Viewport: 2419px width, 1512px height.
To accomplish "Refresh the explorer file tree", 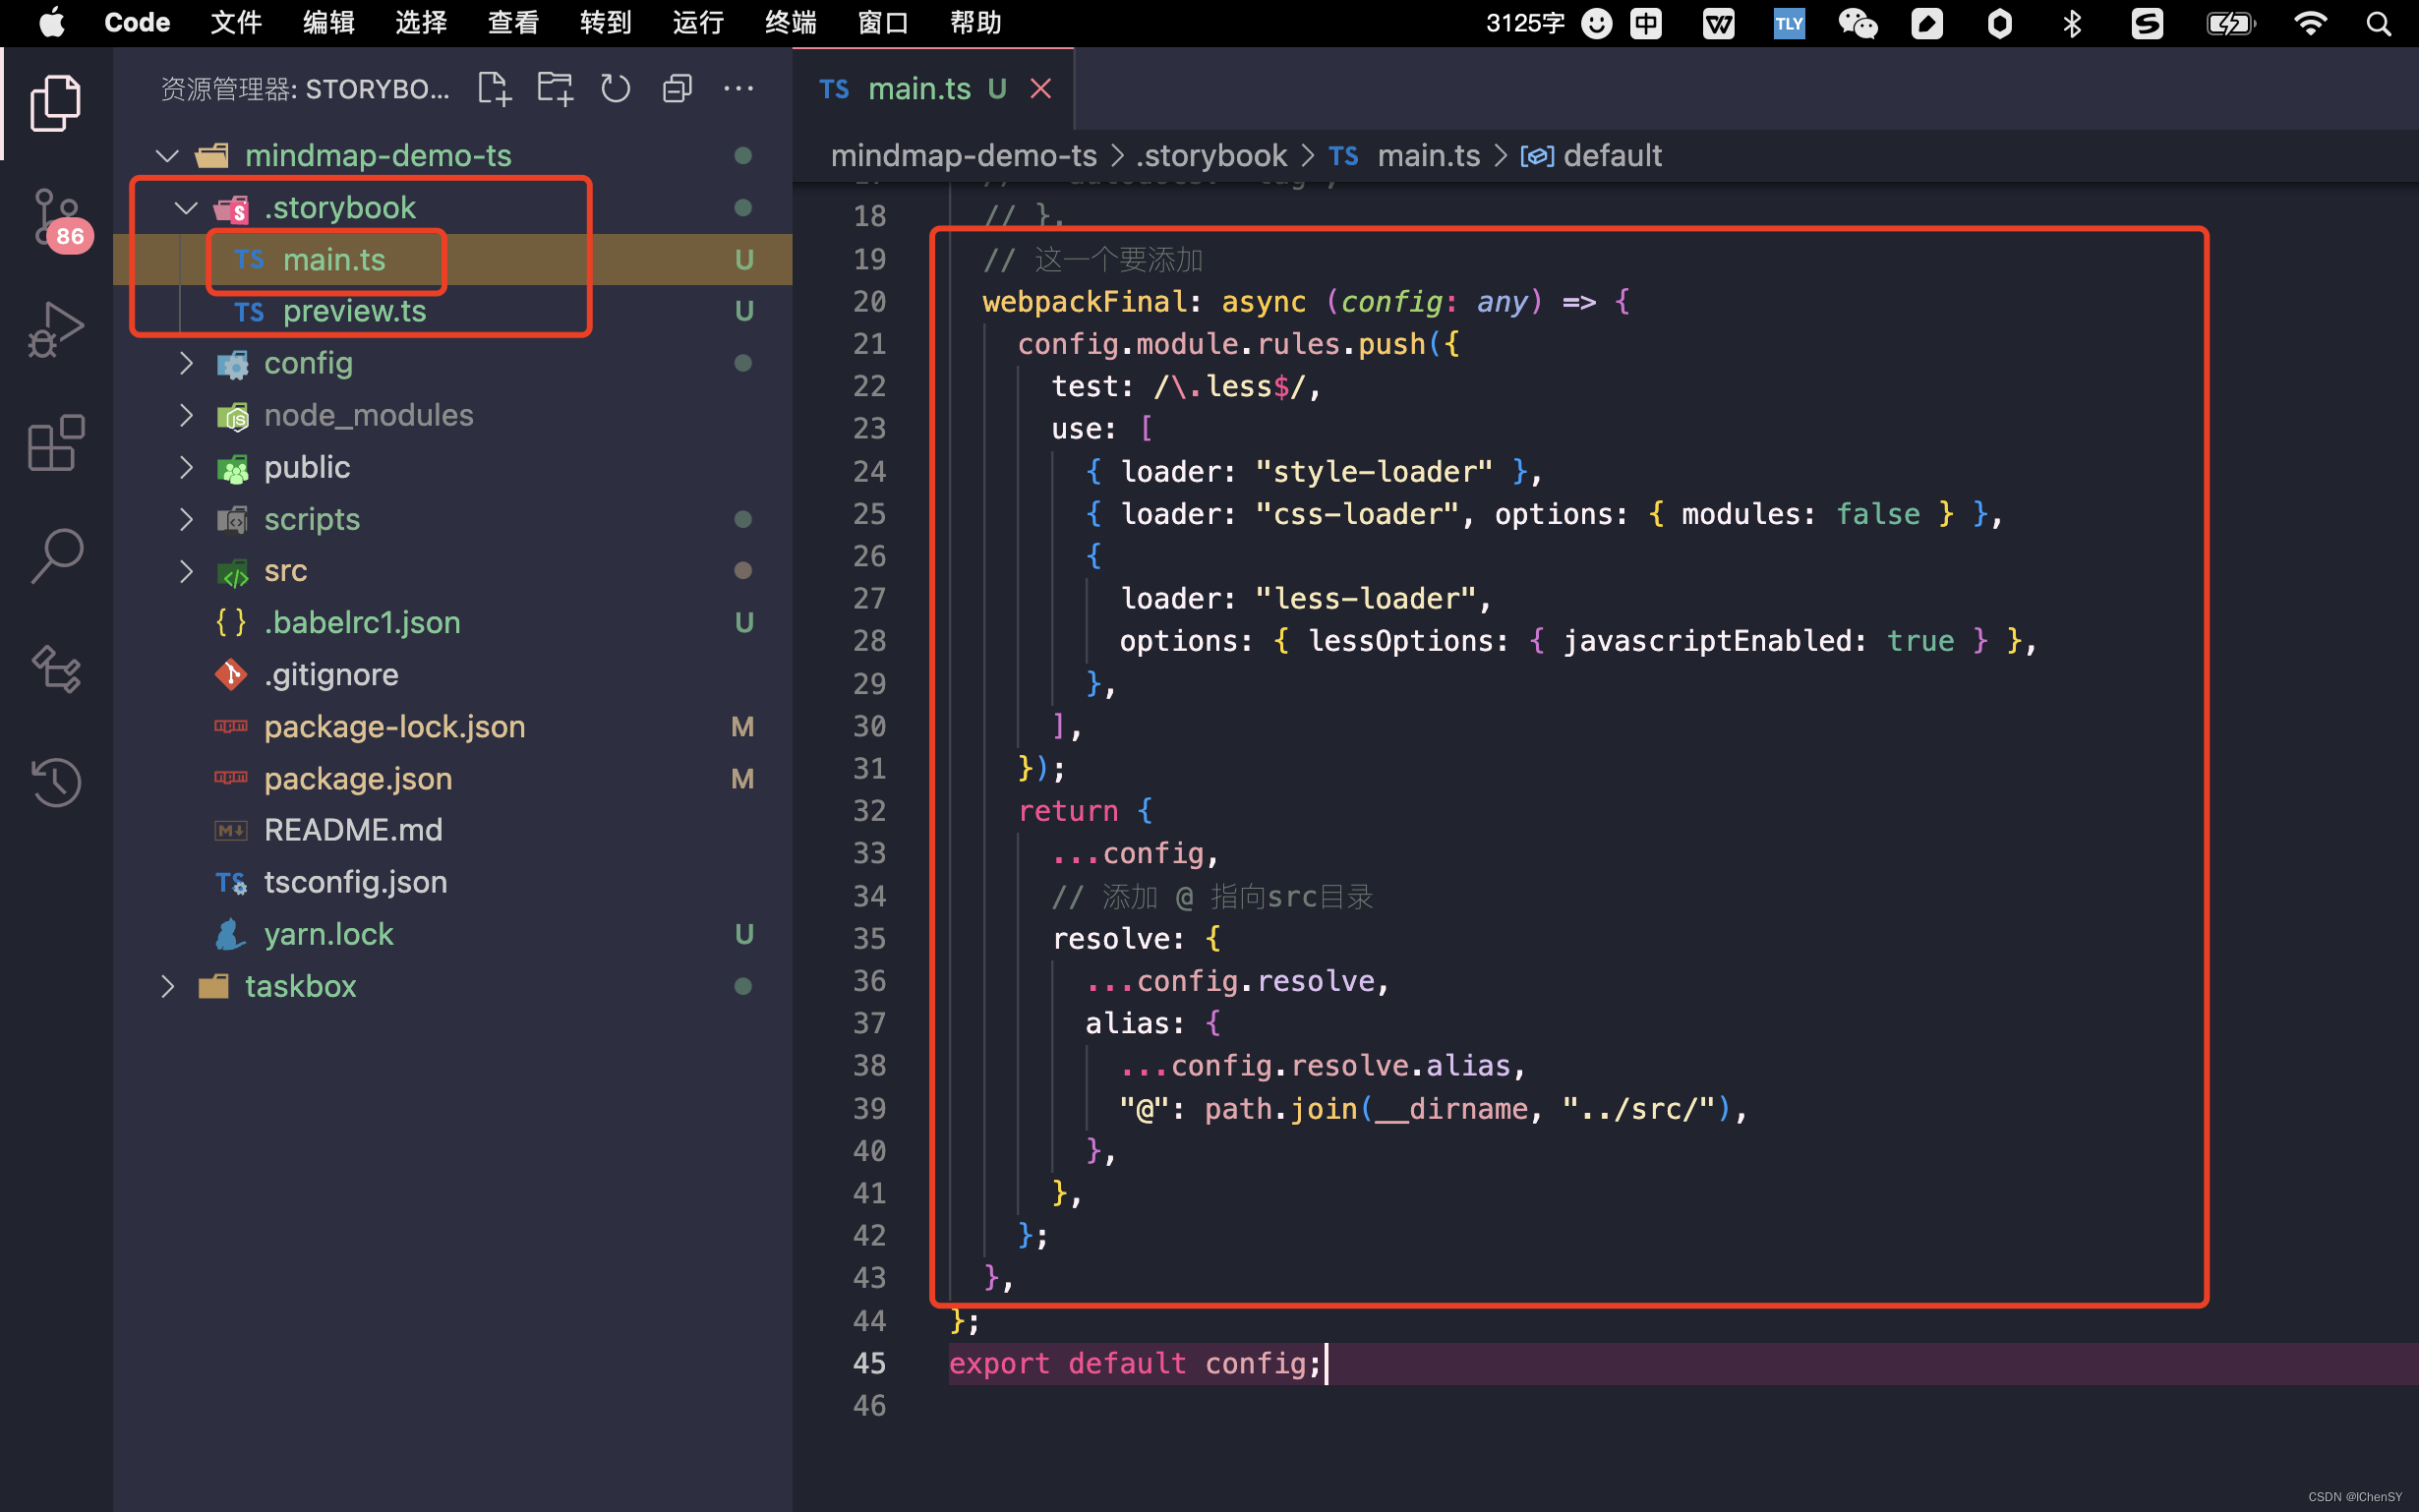I will [616, 89].
